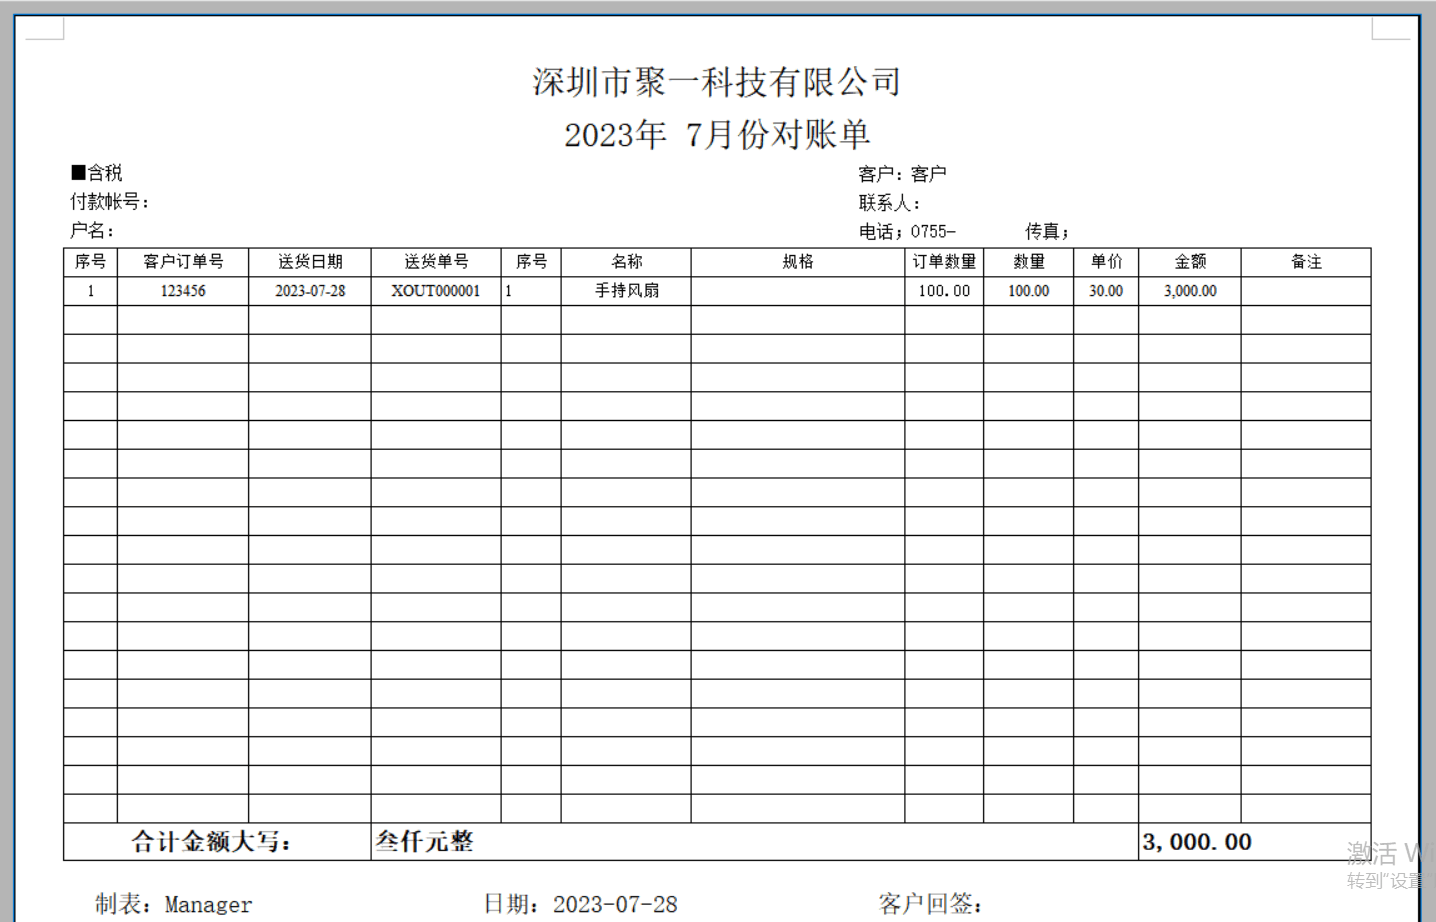
Task: Click the 付款帐号 field label
Action: pos(109,202)
